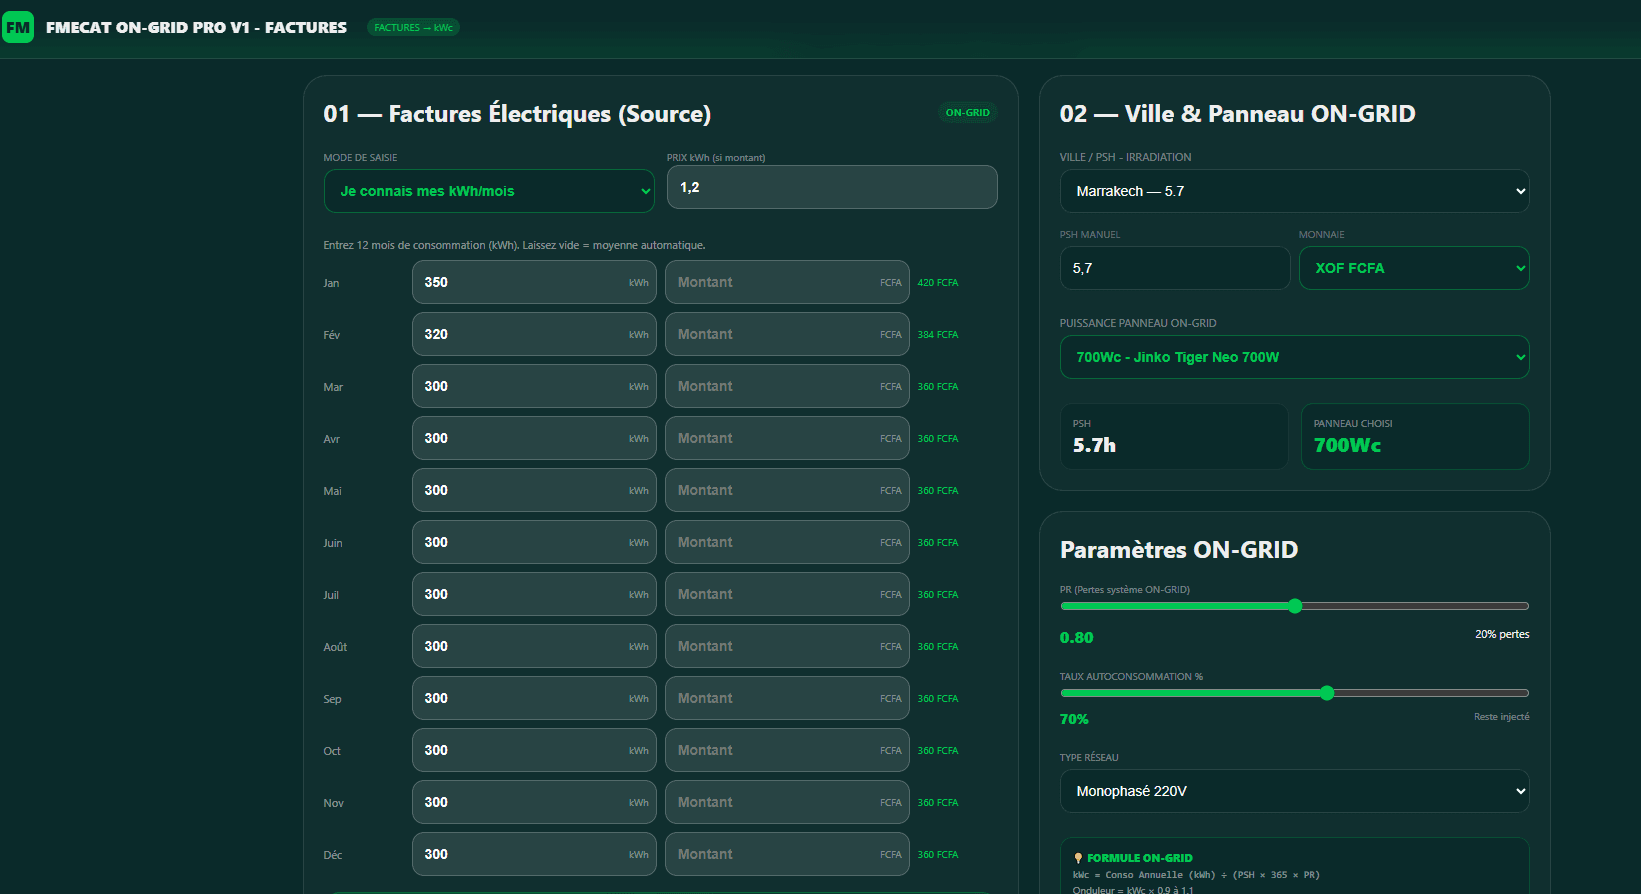Focus the Prix kWh input field
The image size is (1641, 894).
pos(832,187)
